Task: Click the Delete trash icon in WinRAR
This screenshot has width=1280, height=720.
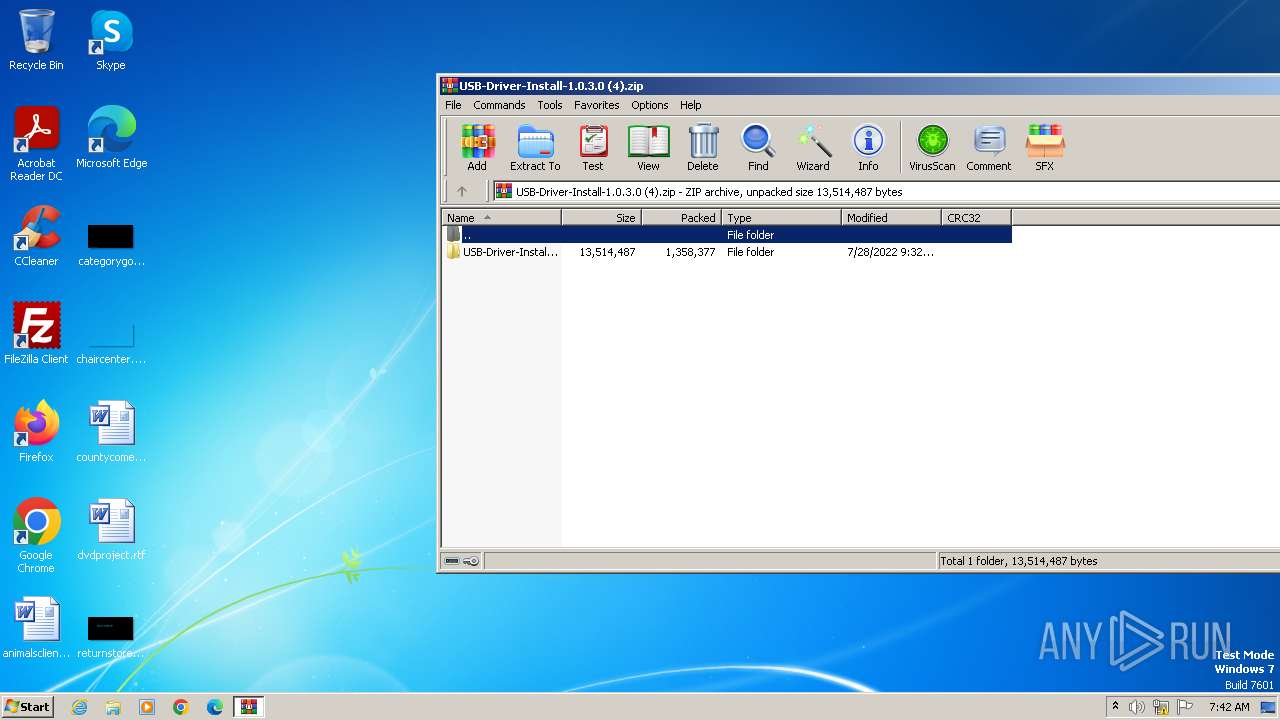Action: pos(703,148)
